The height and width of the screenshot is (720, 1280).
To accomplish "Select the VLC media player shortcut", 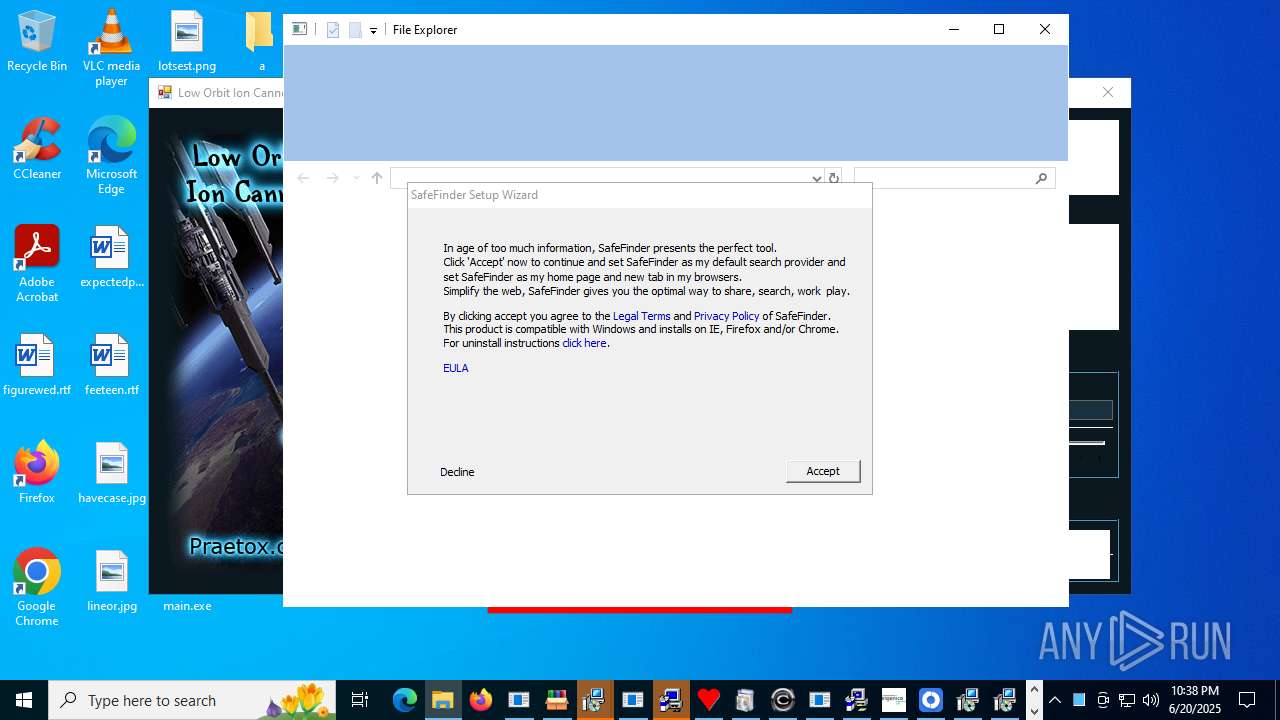I will coord(111,48).
